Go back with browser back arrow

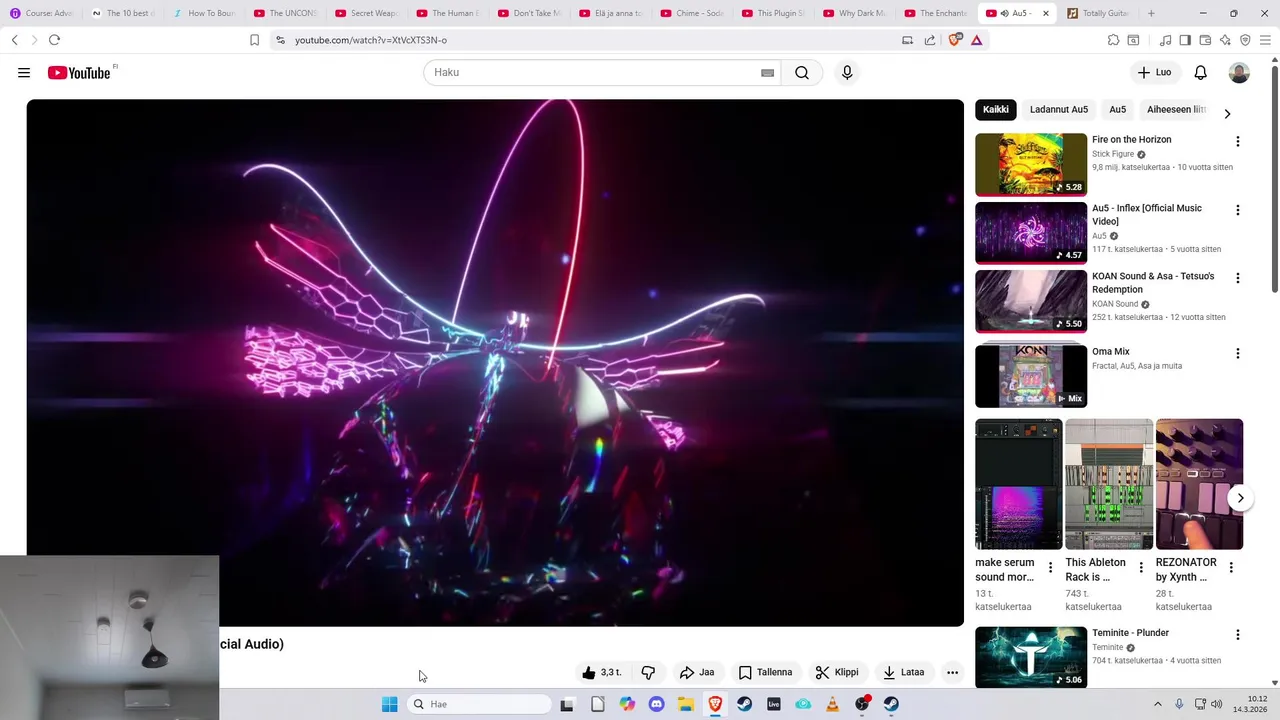click(15, 40)
